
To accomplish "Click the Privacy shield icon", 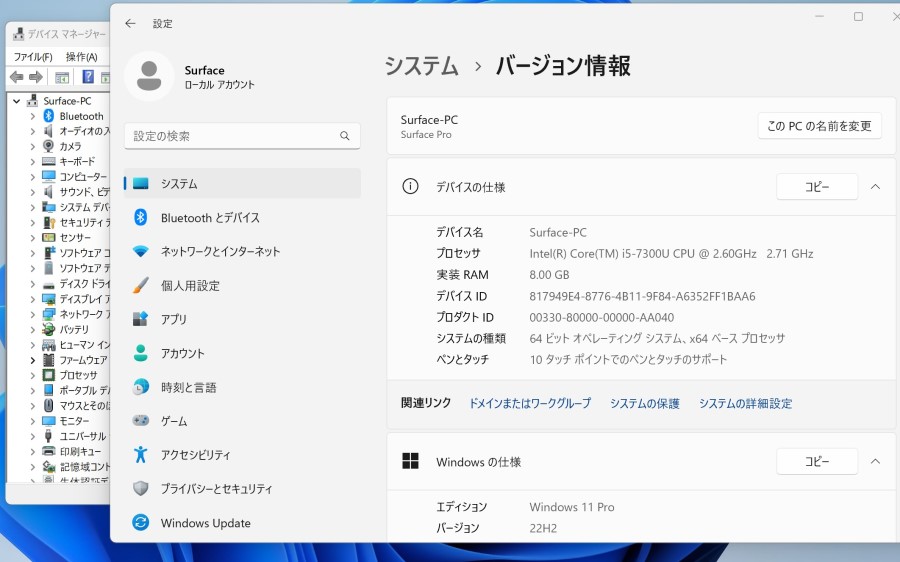I will click(141, 489).
